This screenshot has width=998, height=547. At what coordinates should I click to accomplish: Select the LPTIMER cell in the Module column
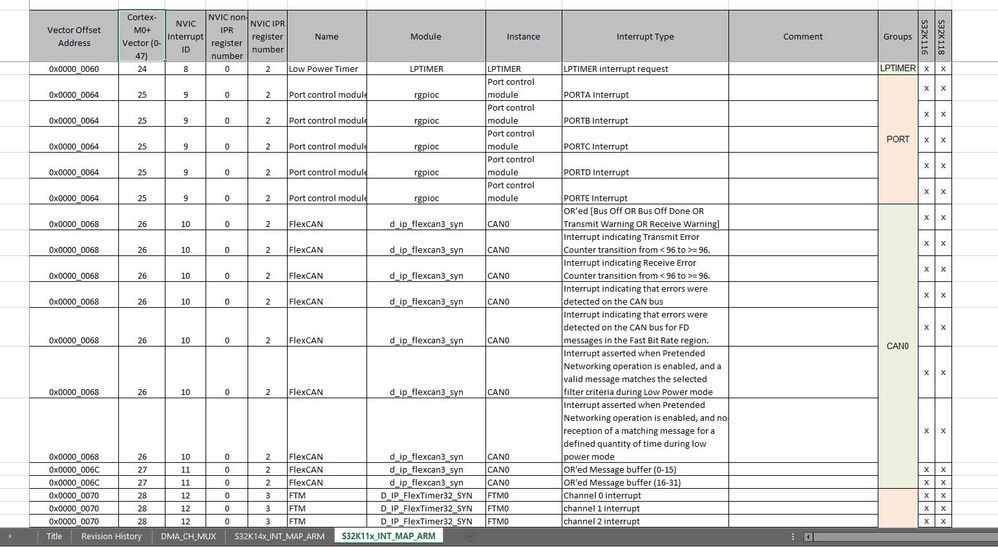pos(426,69)
